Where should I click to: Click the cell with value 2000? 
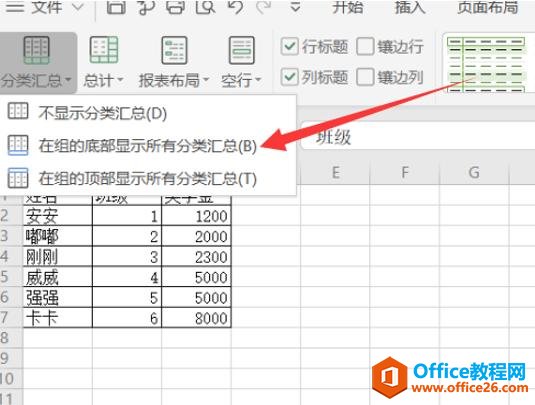point(196,236)
